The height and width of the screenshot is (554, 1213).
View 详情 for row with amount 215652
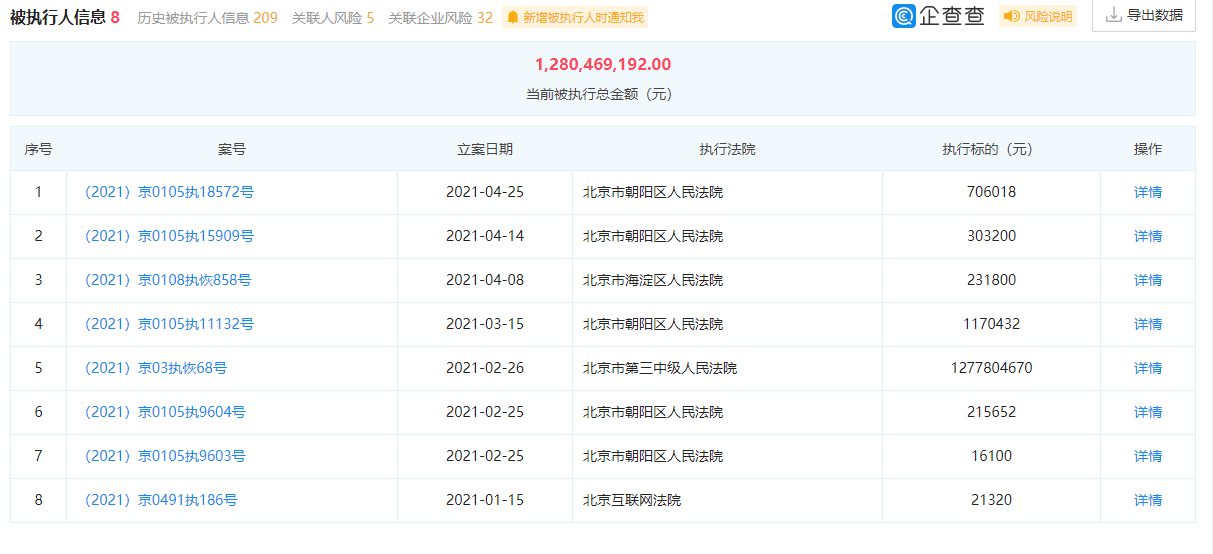click(1148, 412)
